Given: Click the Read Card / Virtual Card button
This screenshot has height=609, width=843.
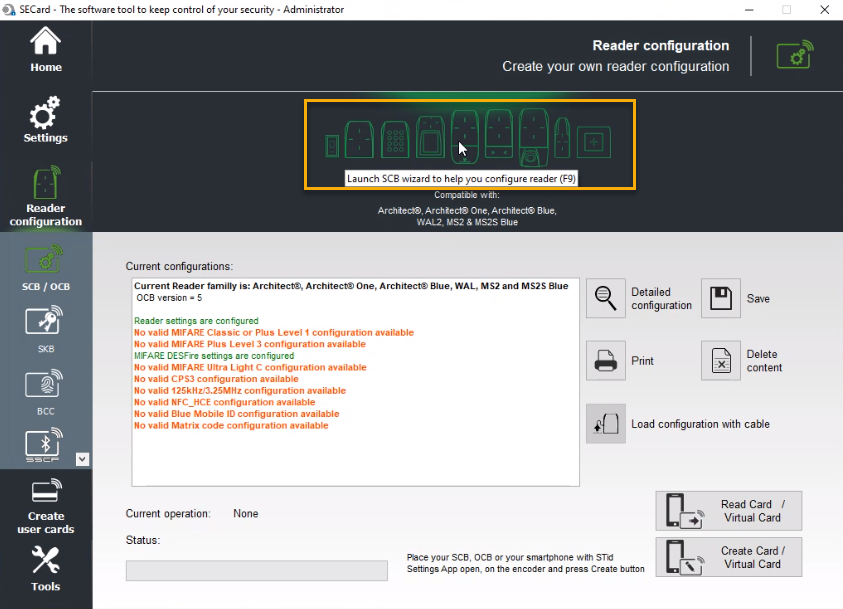Looking at the screenshot, I should click(729, 511).
